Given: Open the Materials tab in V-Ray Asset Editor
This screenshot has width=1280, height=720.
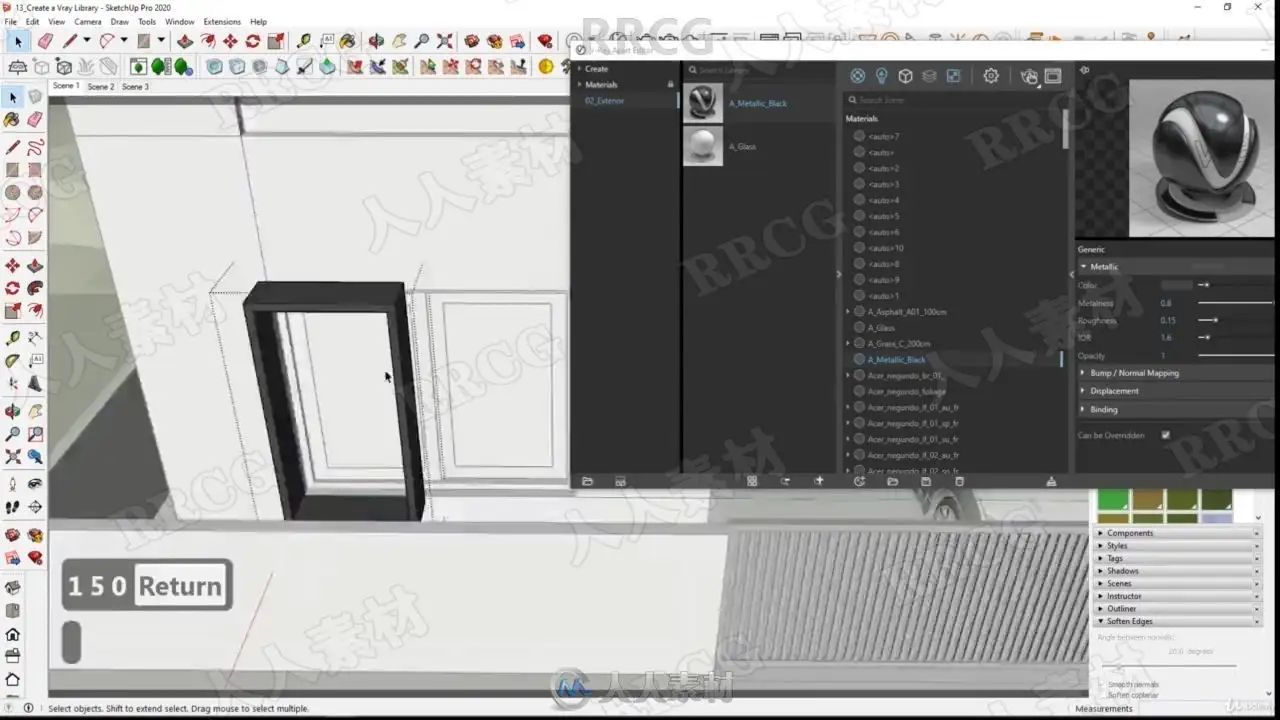Looking at the screenshot, I should [x=857, y=76].
